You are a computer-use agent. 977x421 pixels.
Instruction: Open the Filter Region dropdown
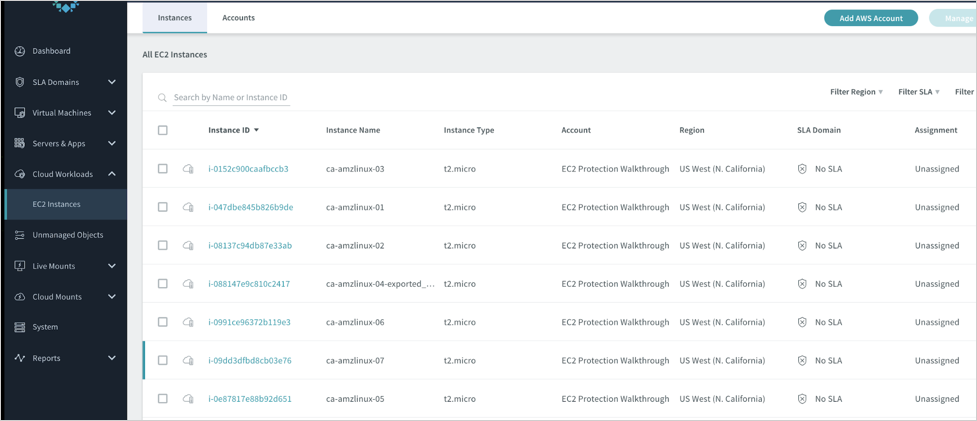pyautogui.click(x=857, y=92)
